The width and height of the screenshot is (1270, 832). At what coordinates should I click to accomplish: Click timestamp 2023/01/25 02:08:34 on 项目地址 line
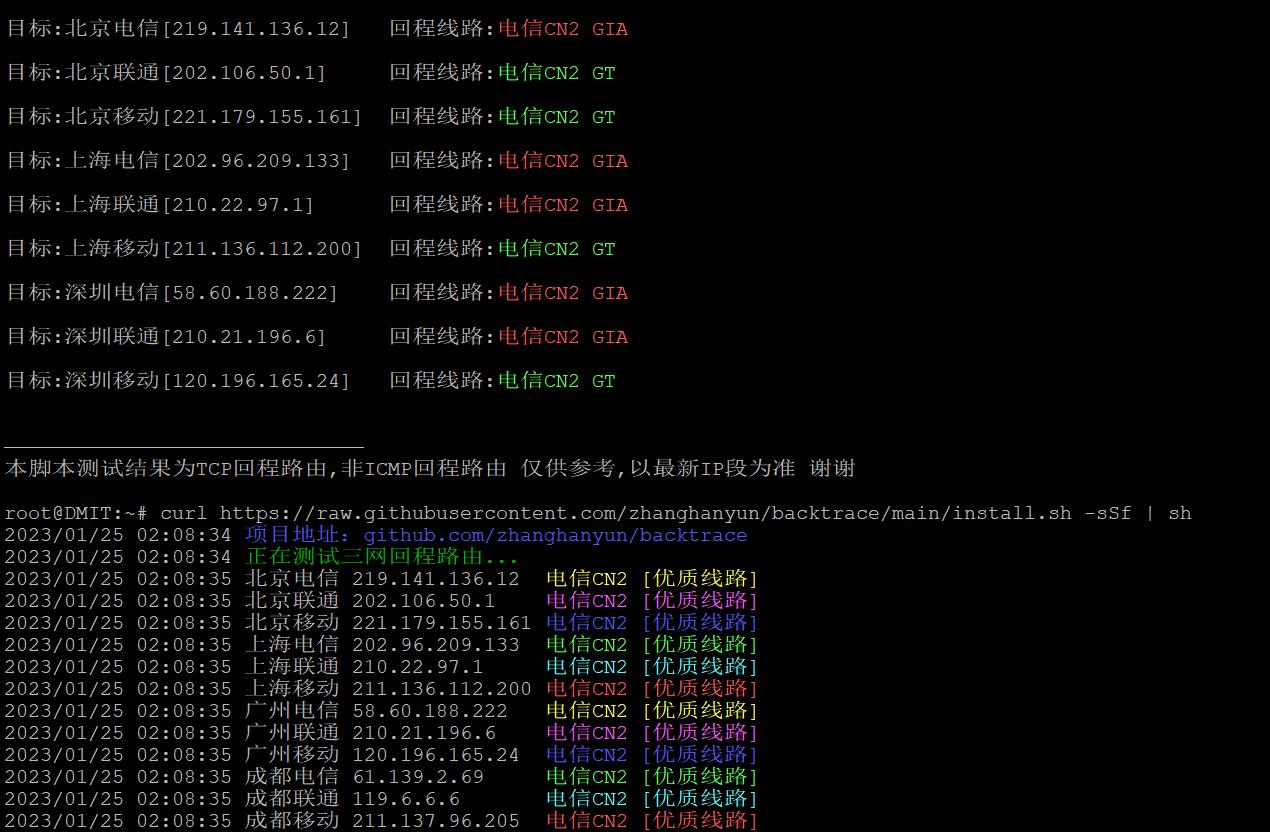118,535
